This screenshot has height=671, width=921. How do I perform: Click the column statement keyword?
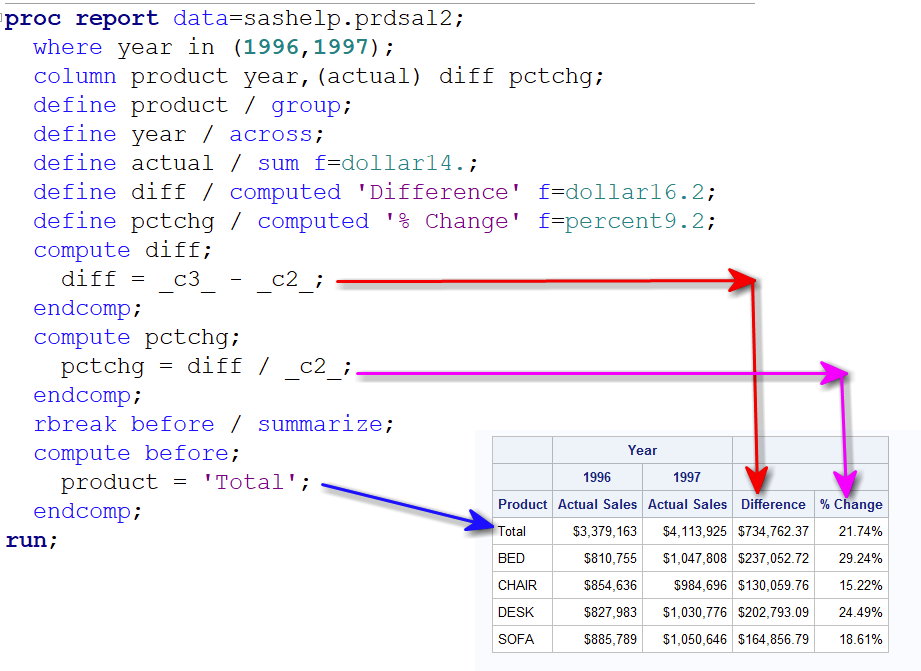(75, 75)
